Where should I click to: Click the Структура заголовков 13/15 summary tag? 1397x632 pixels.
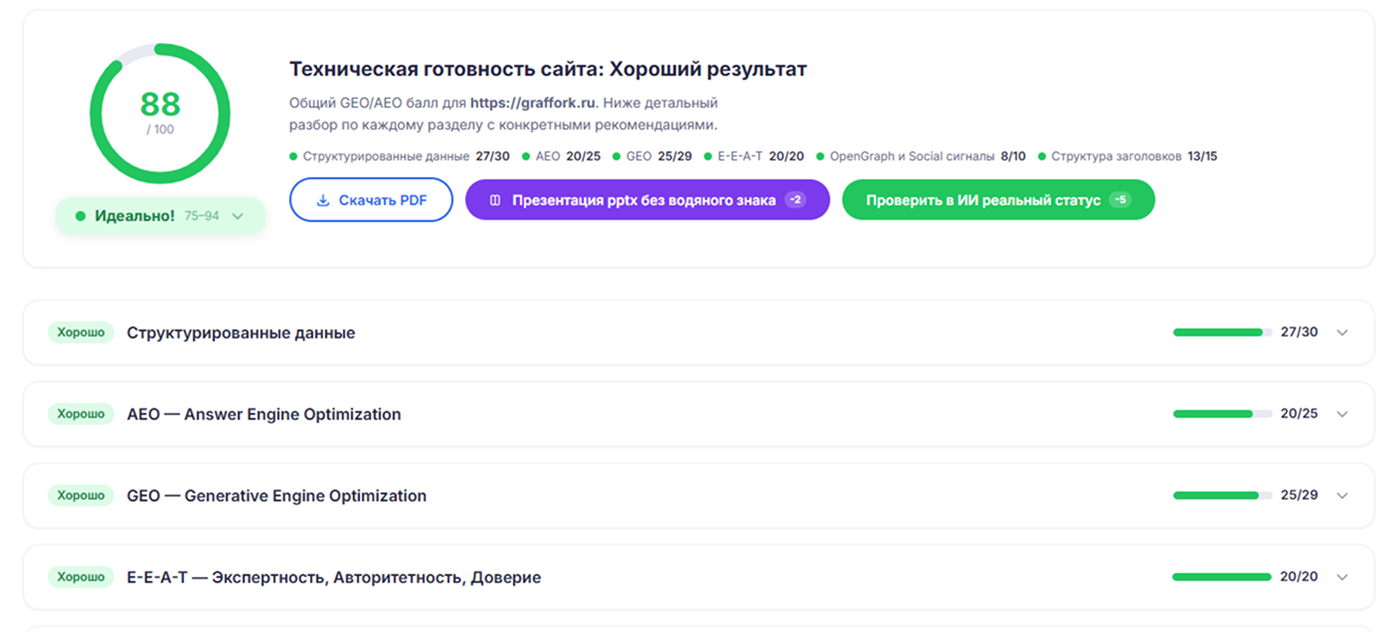(1127, 157)
